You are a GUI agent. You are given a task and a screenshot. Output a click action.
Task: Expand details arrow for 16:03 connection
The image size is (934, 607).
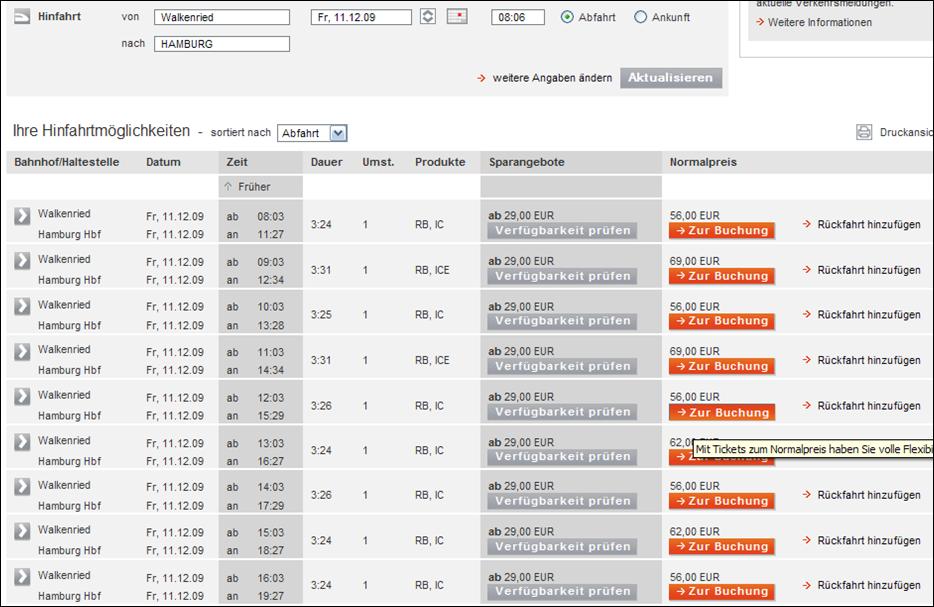[22, 577]
